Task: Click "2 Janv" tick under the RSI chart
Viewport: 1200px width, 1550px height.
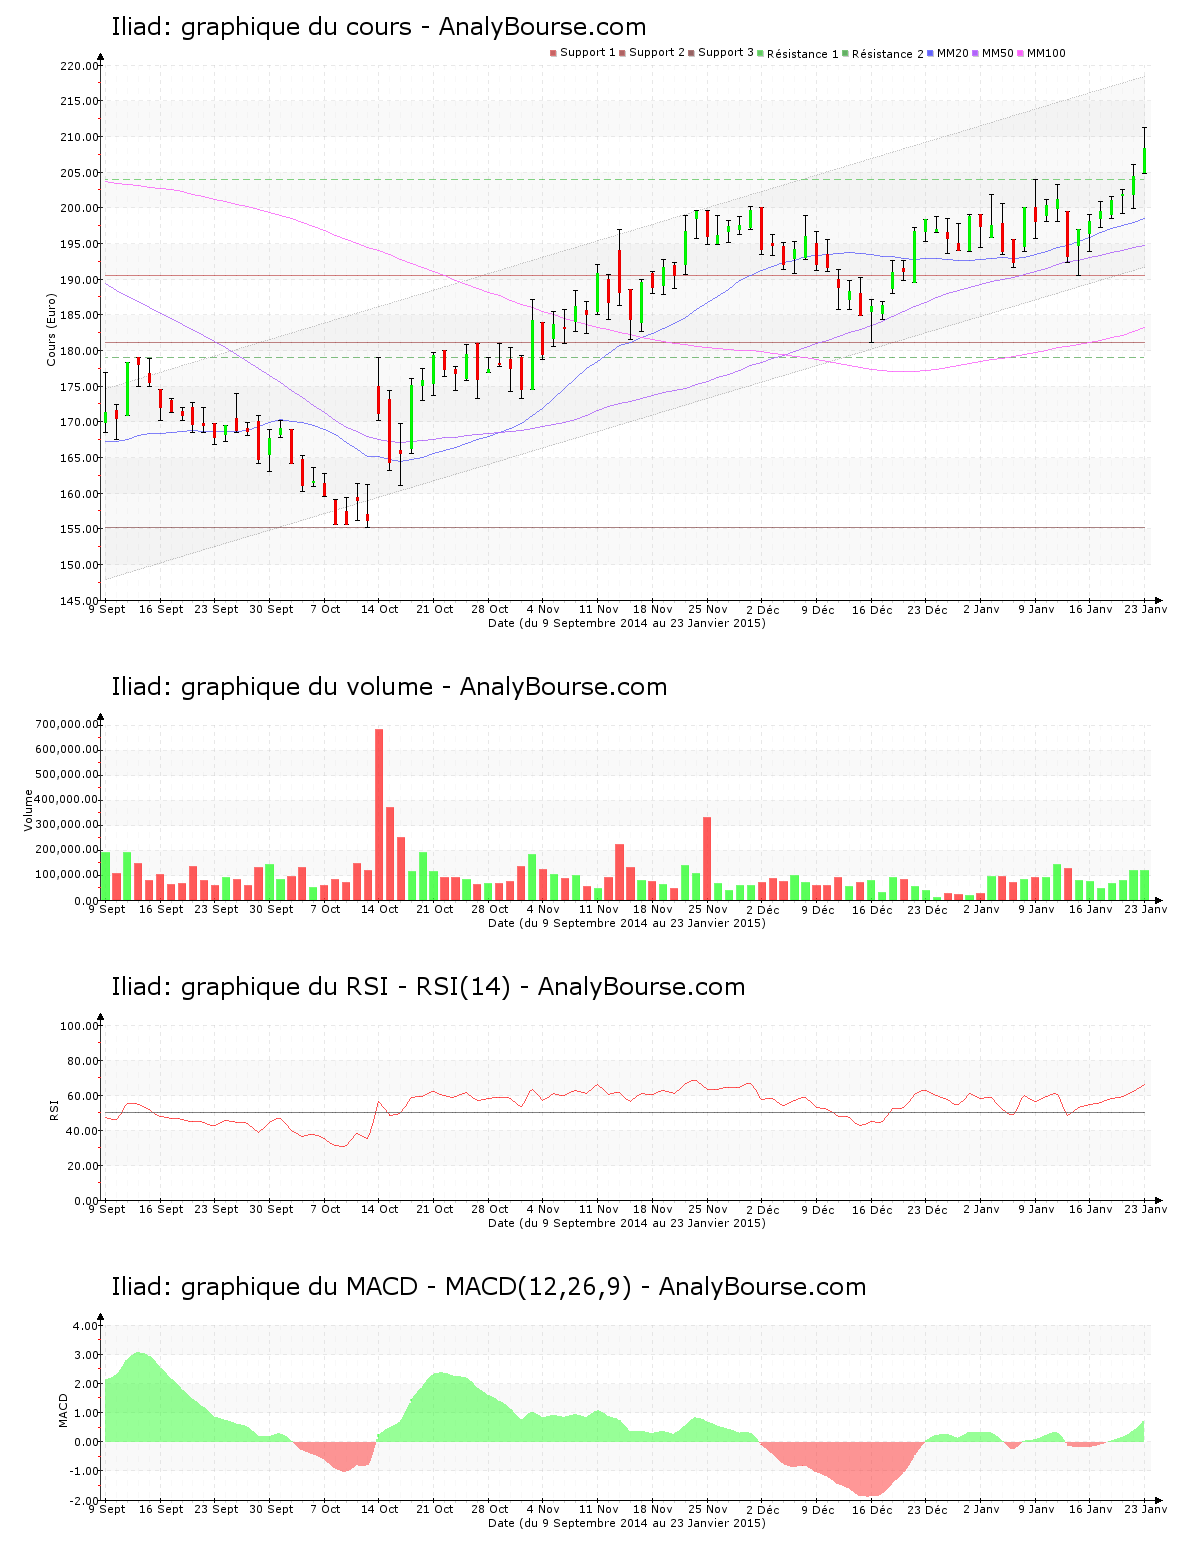Action: (981, 1209)
